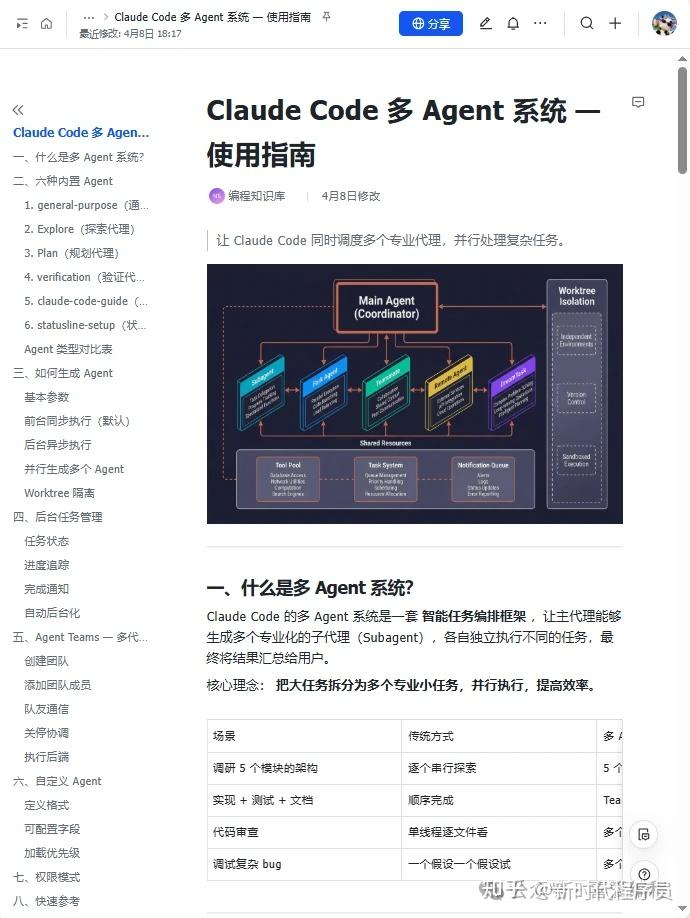690x918 pixels.
Task: Open outline item 前台同步执行（默认）
Action: (77, 421)
